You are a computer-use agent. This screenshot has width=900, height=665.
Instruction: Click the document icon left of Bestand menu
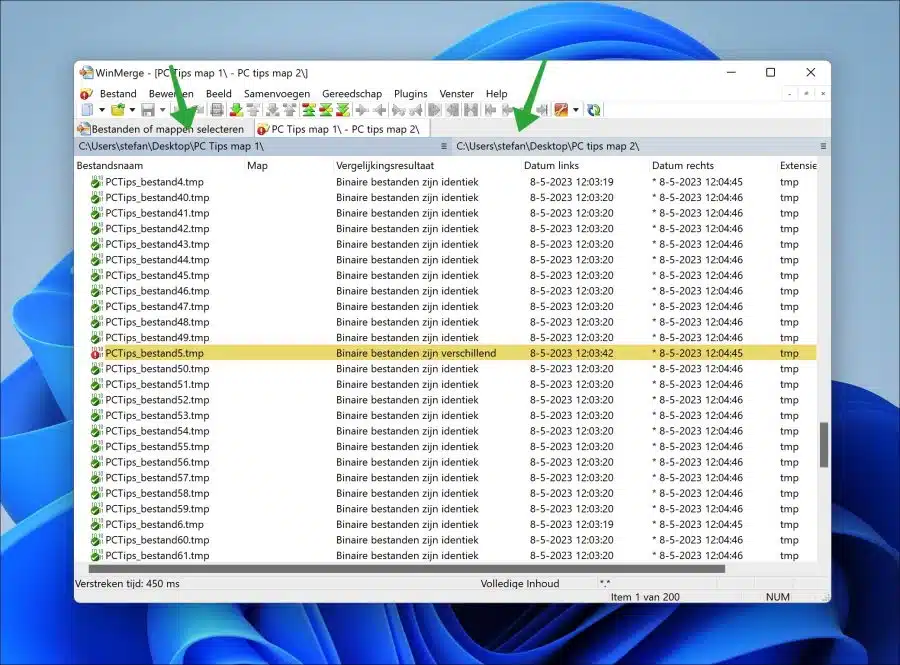86,94
